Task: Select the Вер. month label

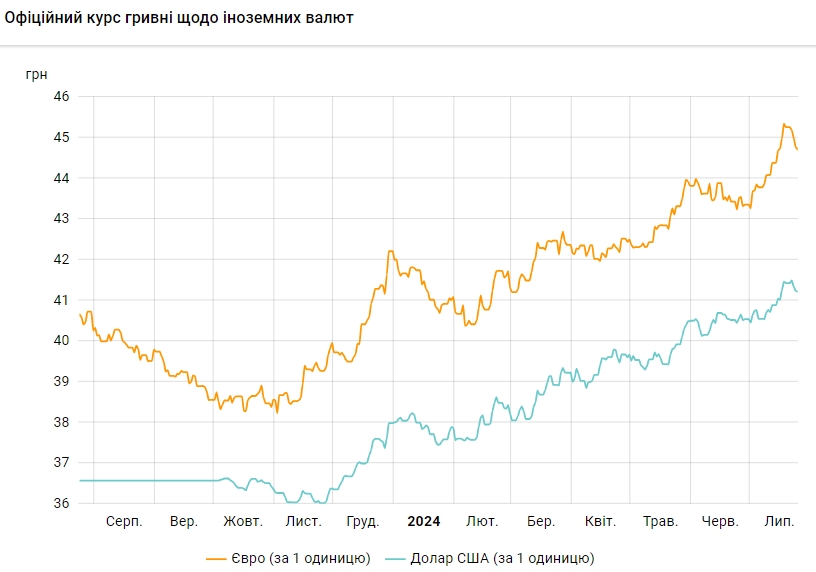Action: pos(184,522)
